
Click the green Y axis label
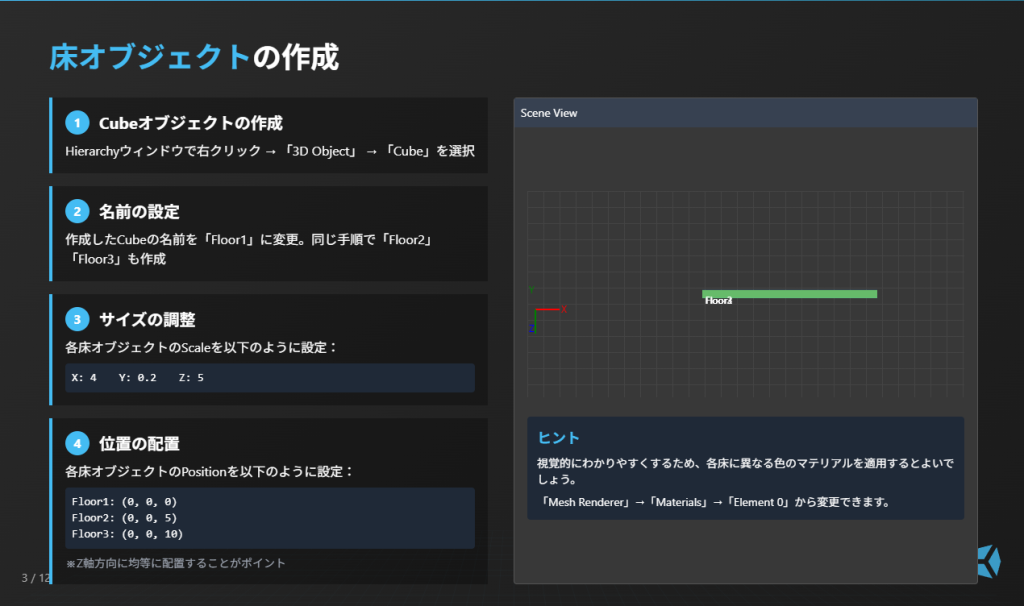coord(532,290)
